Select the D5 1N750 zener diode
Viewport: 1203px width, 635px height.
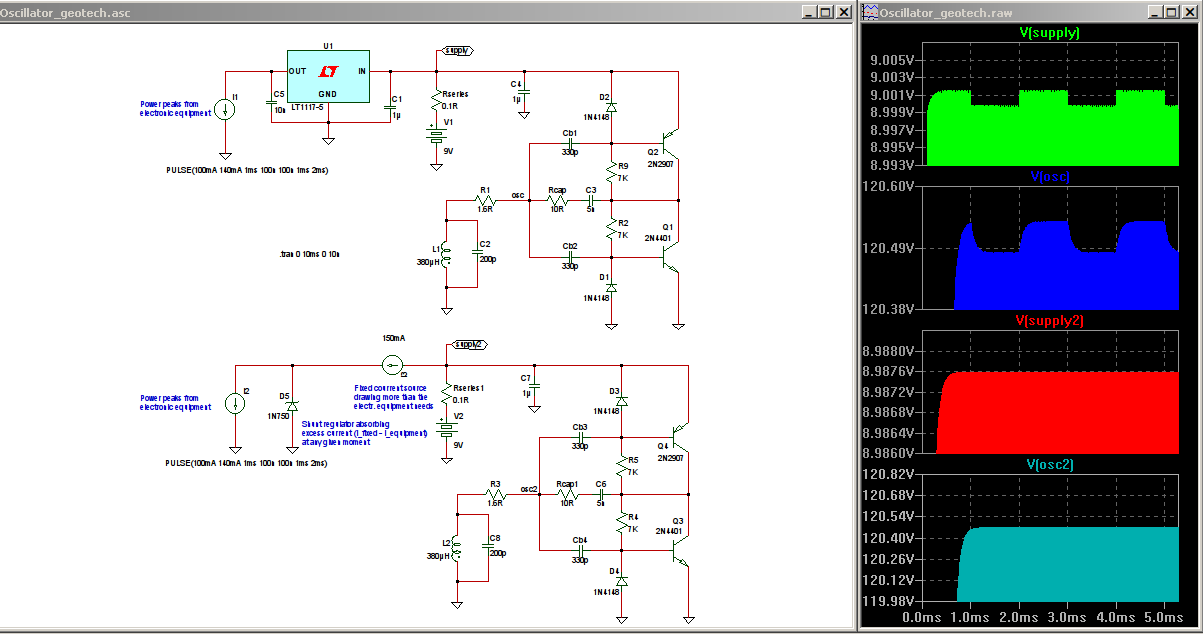pyautogui.click(x=292, y=404)
